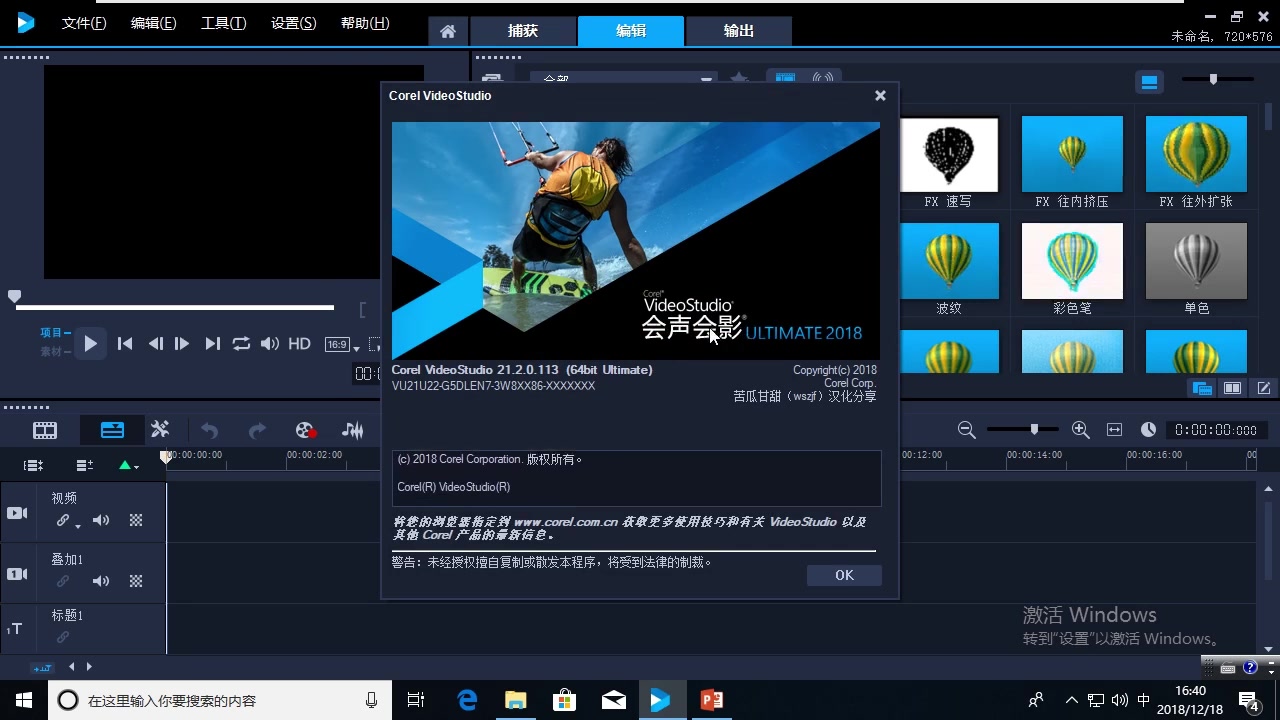This screenshot has width=1280, height=720.
Task: Play the preview video
Action: [90, 344]
